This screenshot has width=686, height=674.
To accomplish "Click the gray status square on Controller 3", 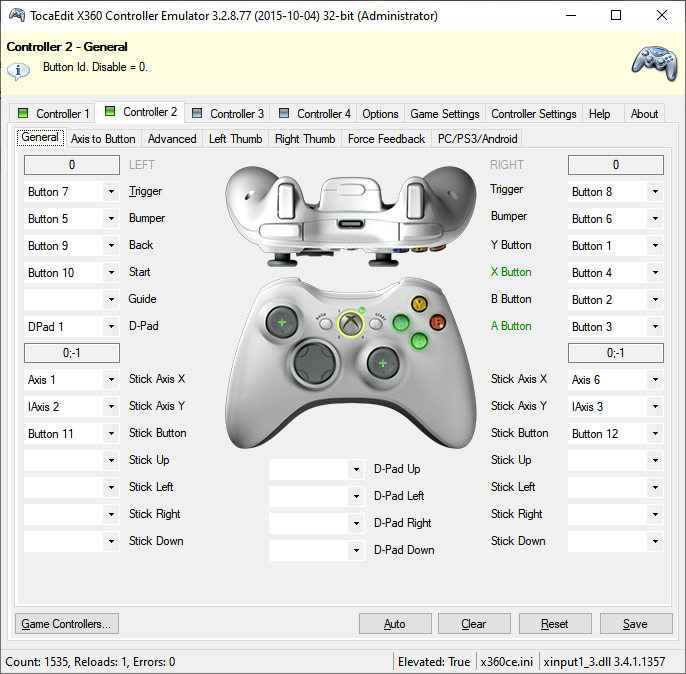I will point(197,113).
